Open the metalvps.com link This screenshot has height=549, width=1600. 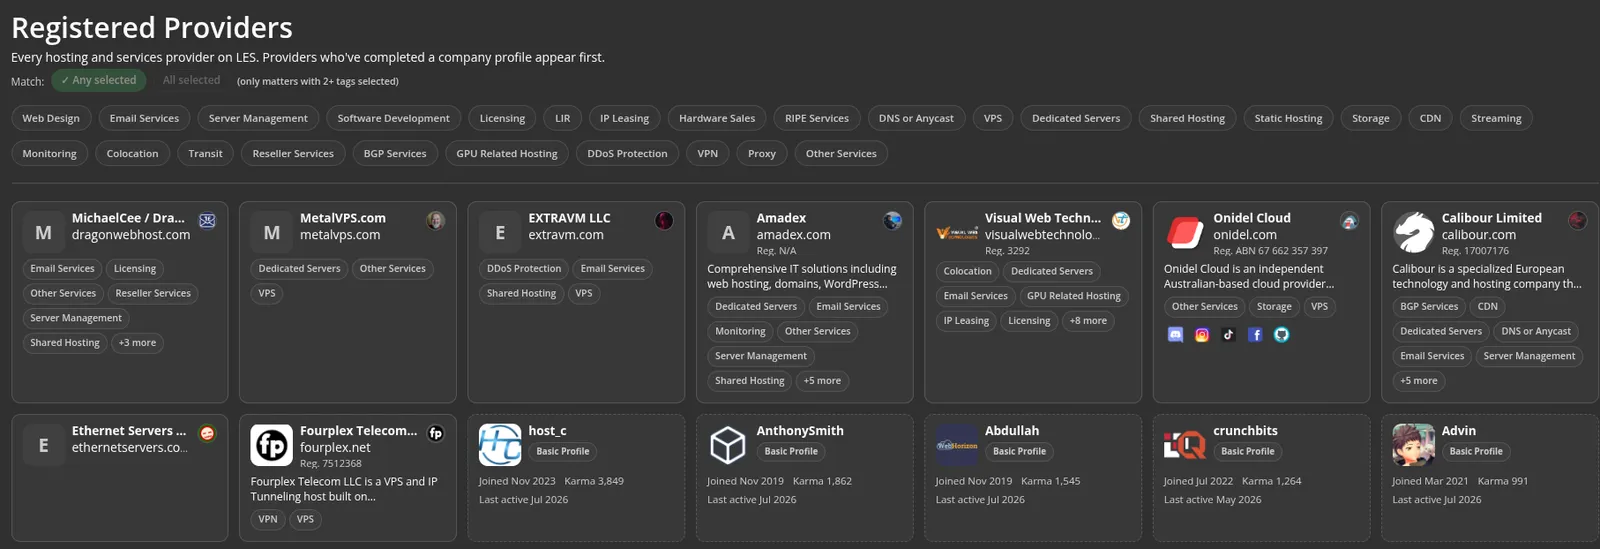tap(340, 235)
